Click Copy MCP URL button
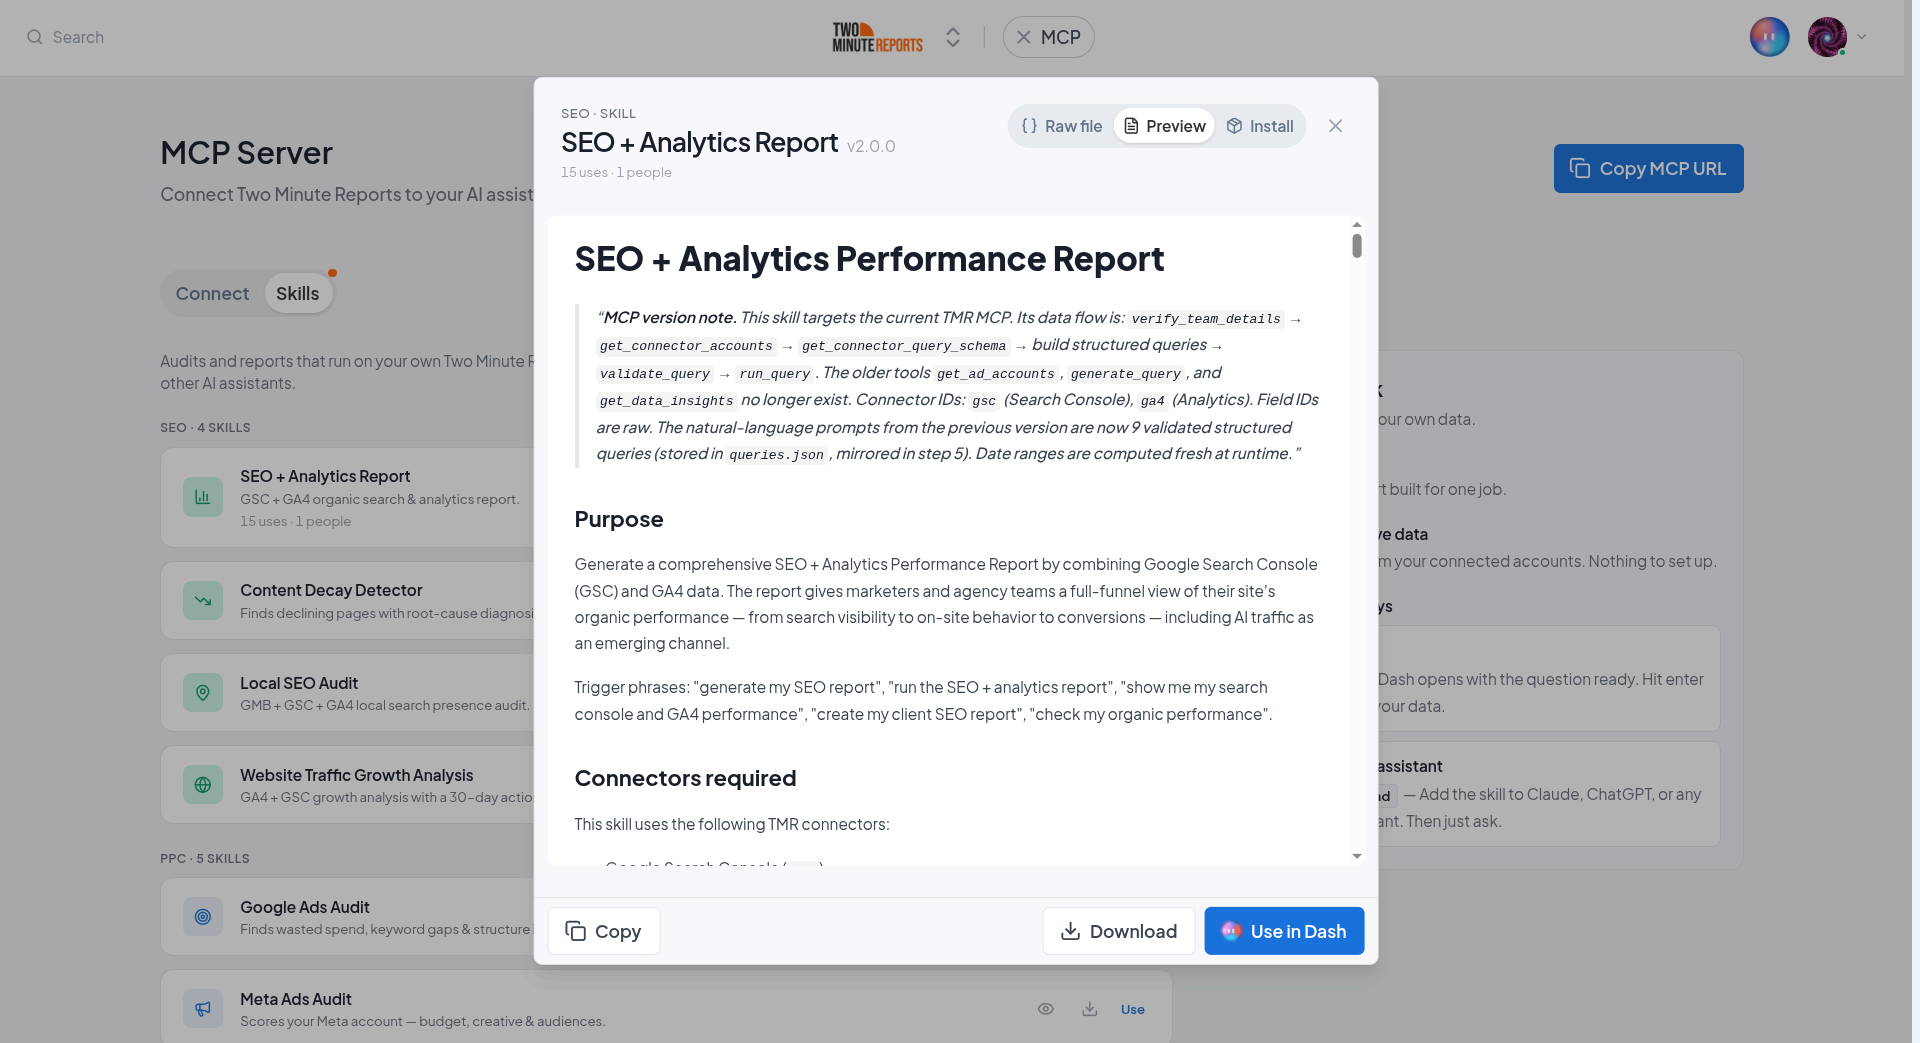 1649,169
